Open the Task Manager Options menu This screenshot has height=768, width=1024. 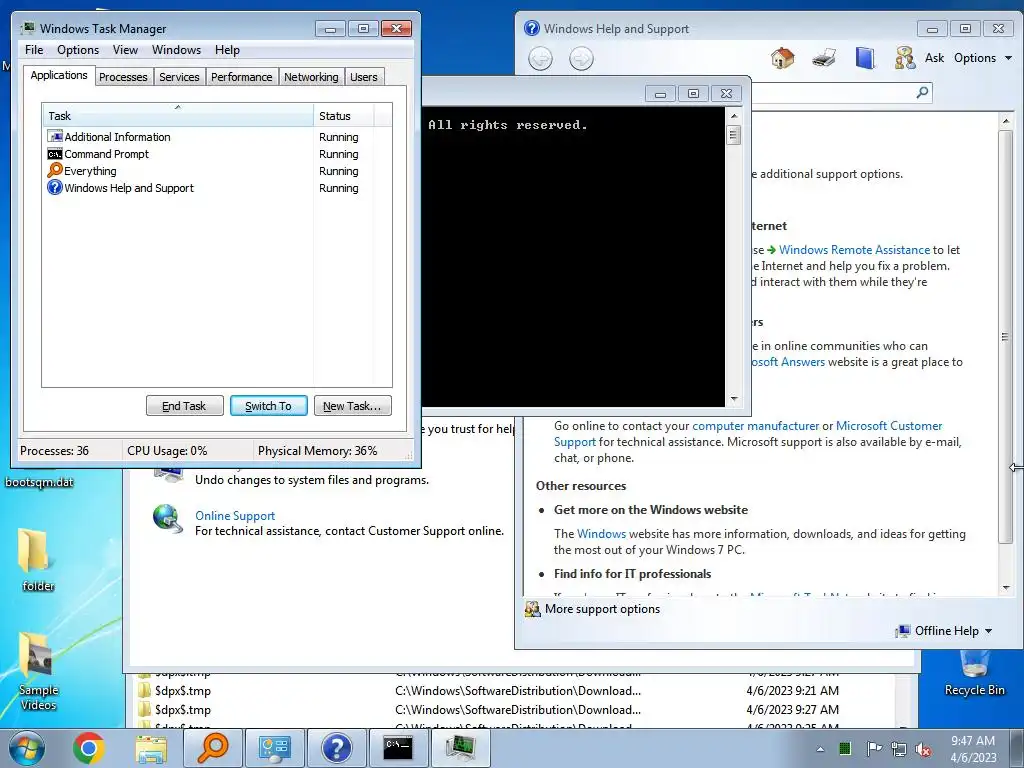[x=78, y=50]
